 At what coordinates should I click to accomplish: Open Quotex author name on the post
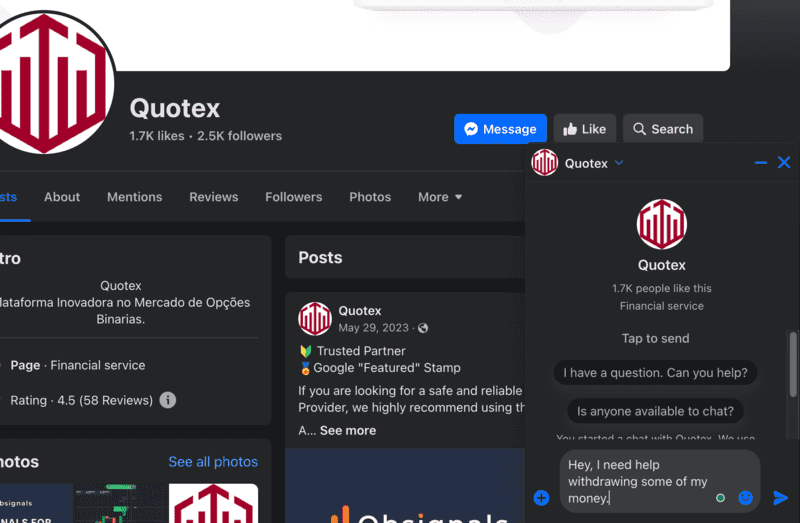[x=360, y=311]
